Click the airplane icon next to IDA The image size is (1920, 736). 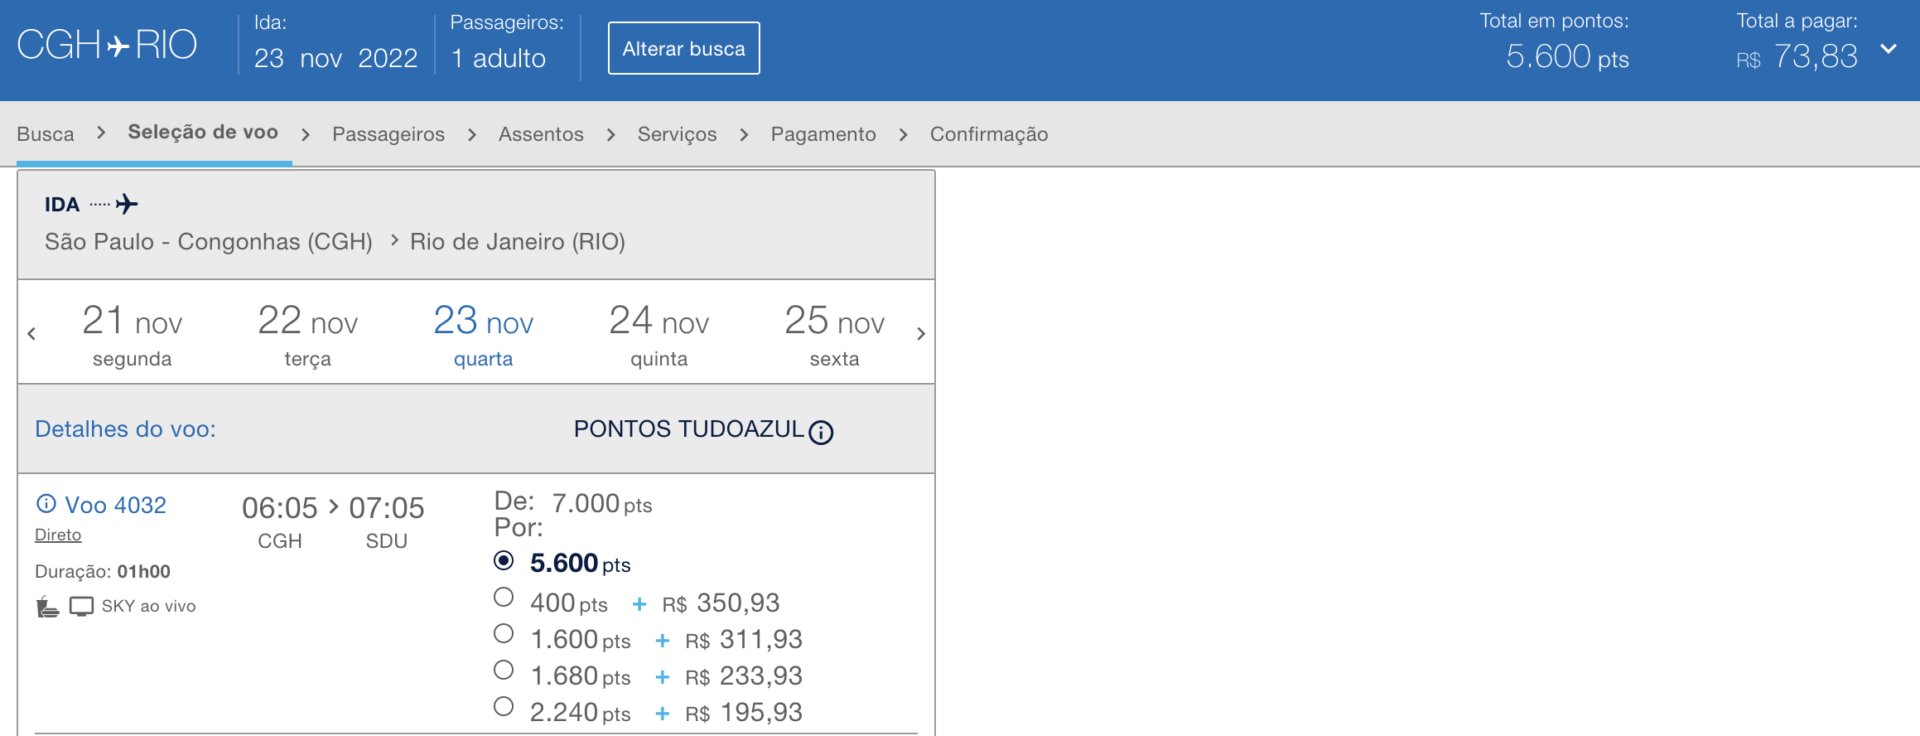126,204
